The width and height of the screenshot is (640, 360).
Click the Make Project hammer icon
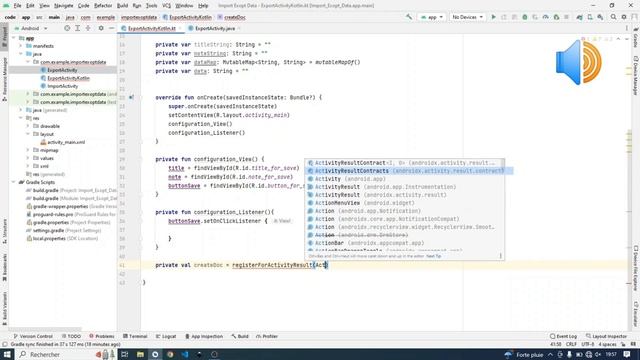coord(409,17)
